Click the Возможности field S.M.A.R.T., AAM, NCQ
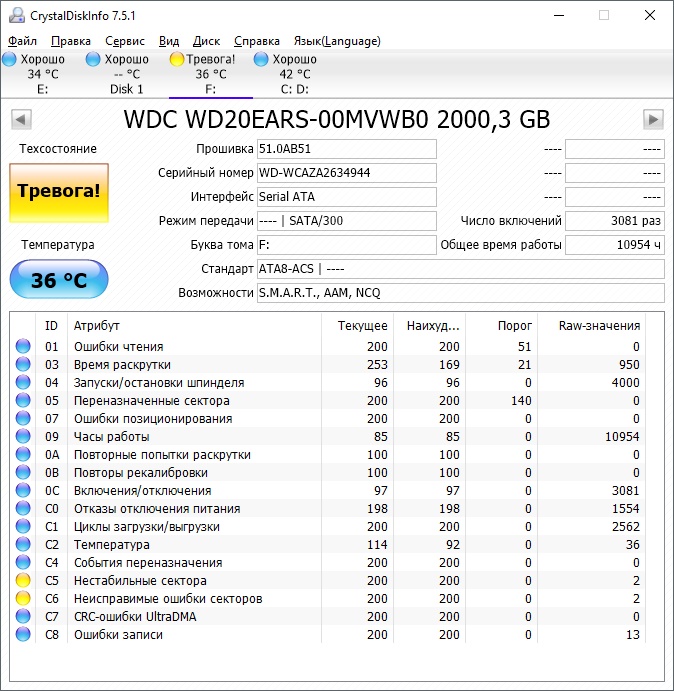The image size is (674, 691). click(461, 293)
